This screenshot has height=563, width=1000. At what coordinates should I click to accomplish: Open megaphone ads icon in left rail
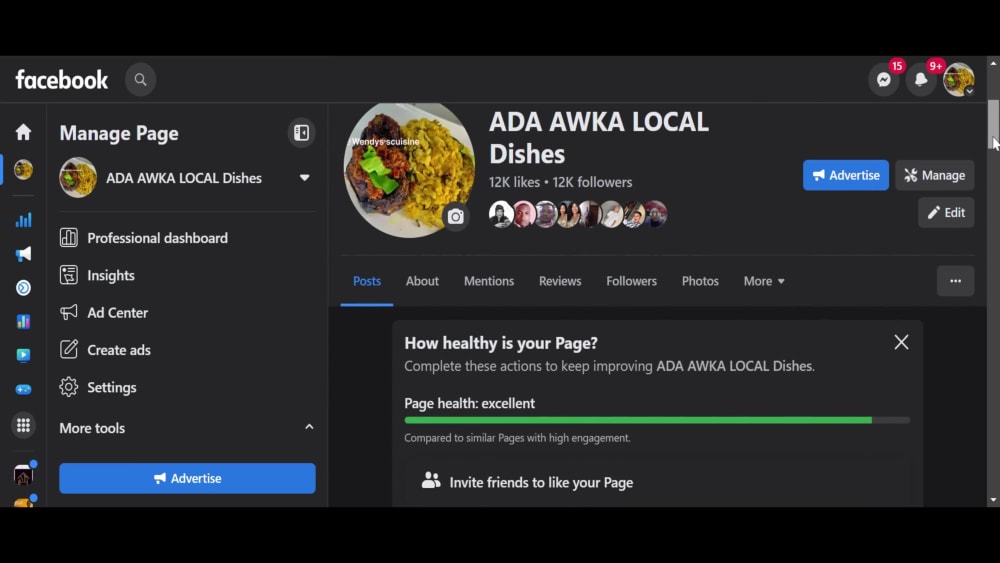[24, 254]
